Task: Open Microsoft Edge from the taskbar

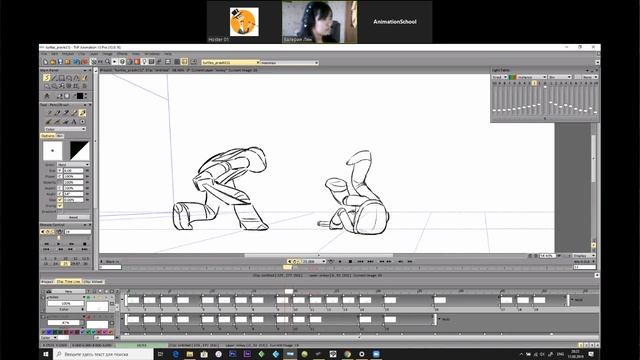Action: pyautogui.click(x=176, y=354)
